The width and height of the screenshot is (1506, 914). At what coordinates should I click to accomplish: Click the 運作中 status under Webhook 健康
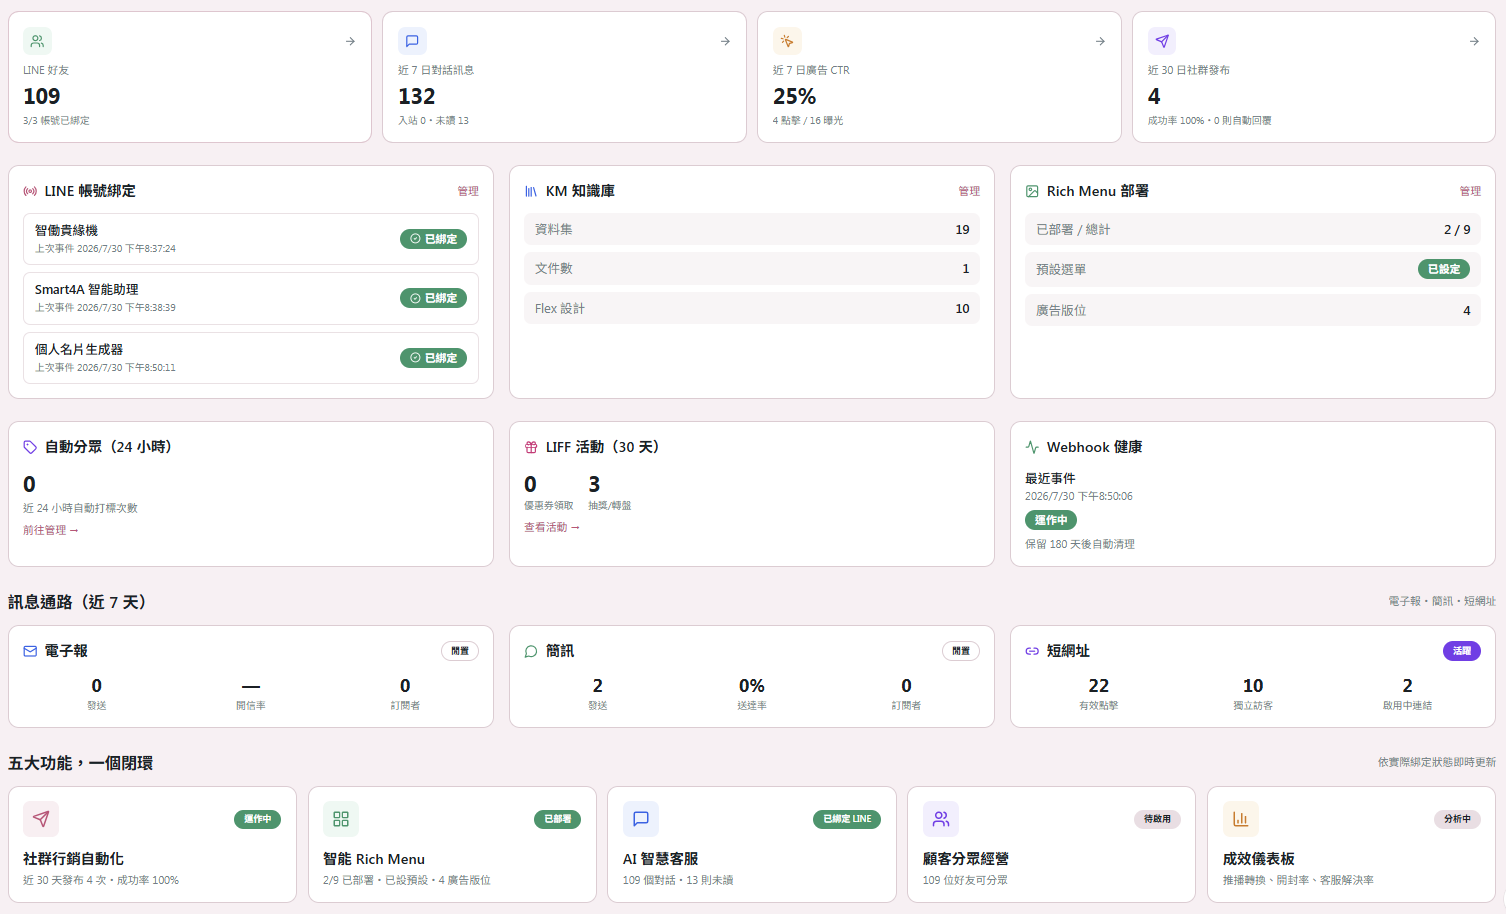(1051, 520)
